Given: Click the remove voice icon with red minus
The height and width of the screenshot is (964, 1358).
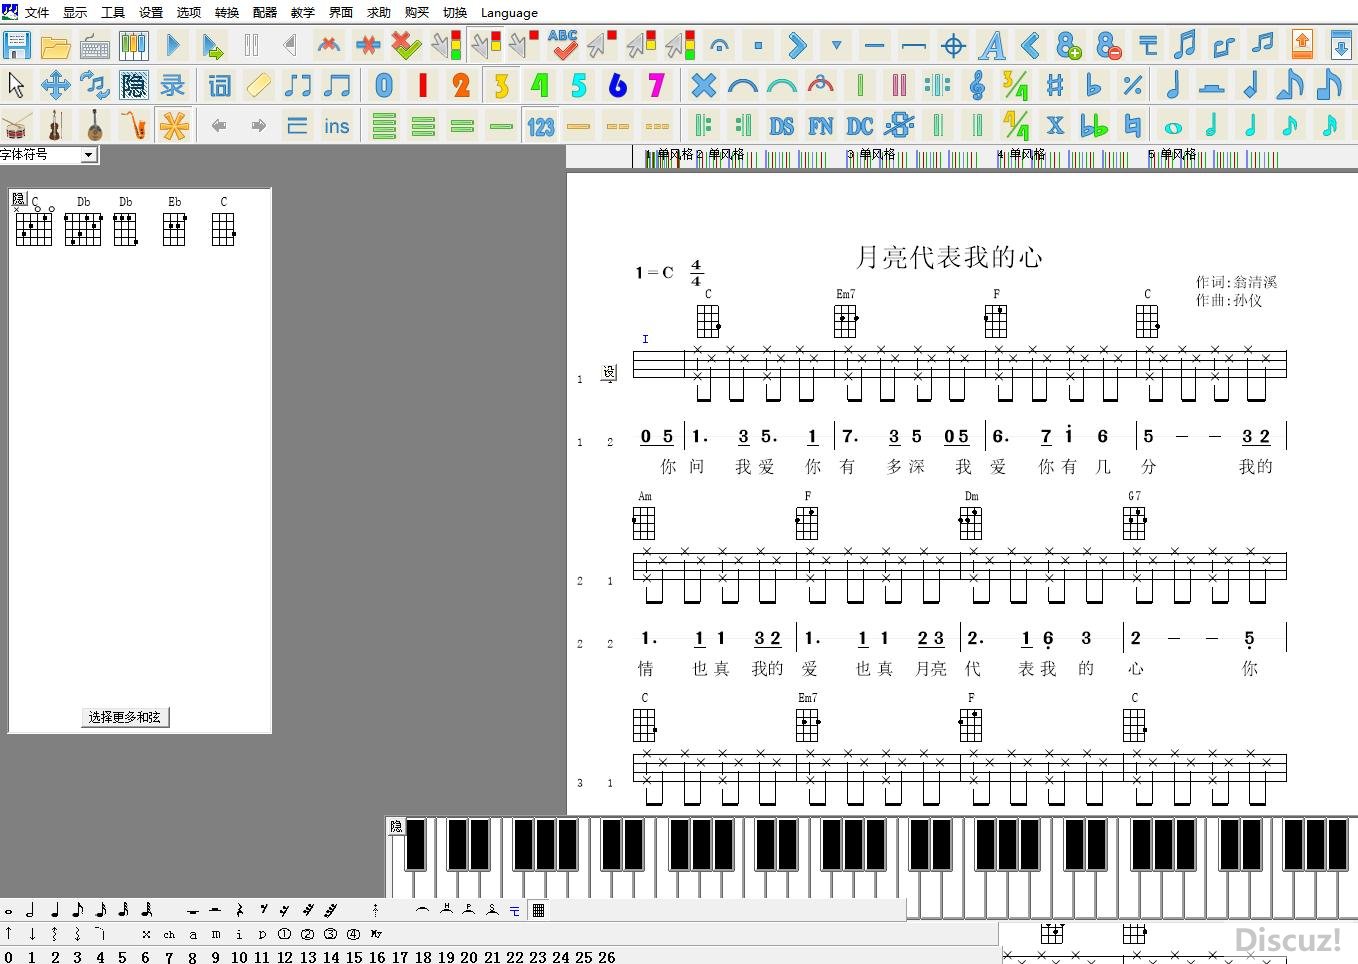Looking at the screenshot, I should [x=1108, y=45].
